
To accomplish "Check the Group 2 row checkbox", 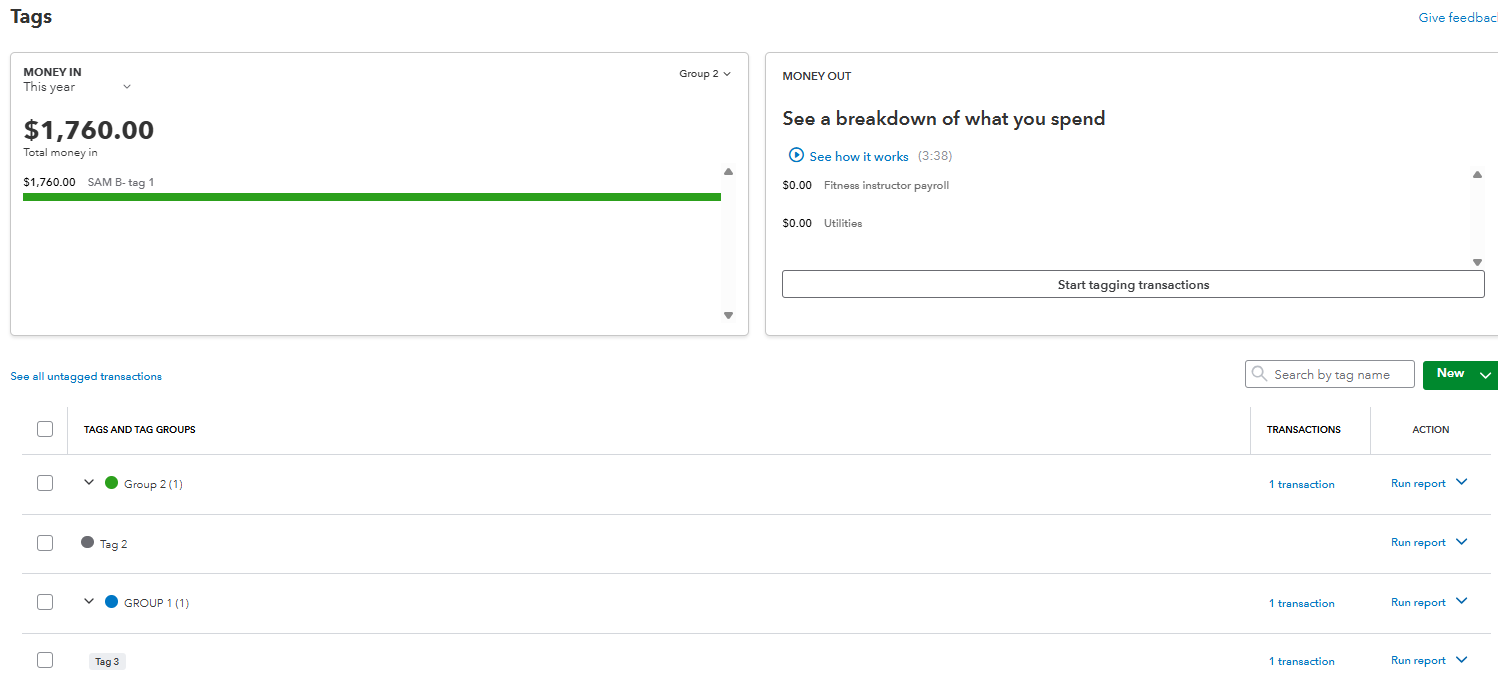I will pos(45,483).
